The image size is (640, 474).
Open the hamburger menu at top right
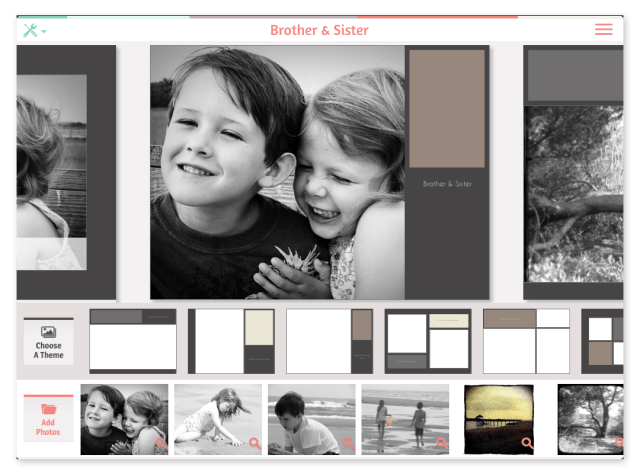(x=604, y=30)
